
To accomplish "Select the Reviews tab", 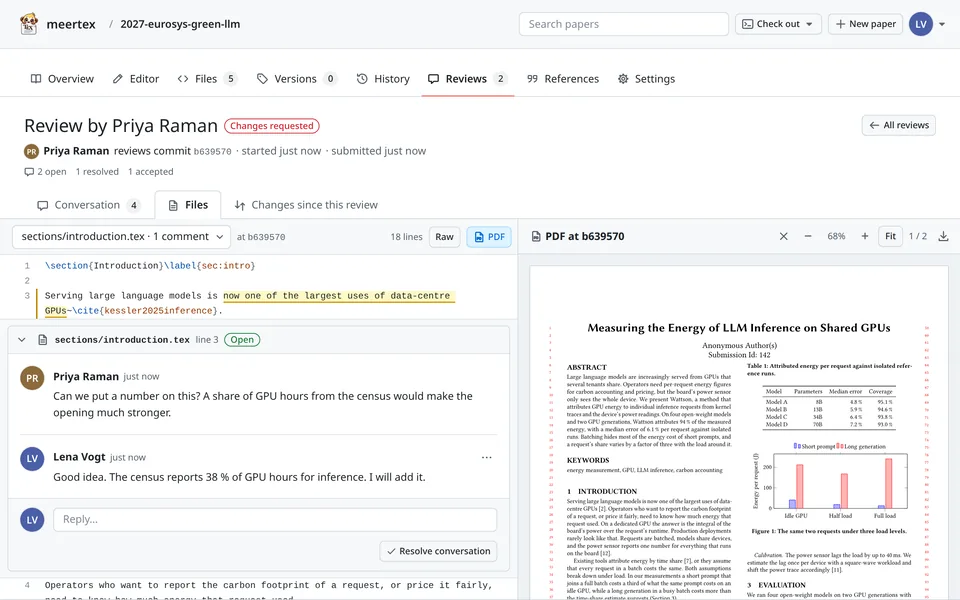I will pyautogui.click(x=467, y=78).
